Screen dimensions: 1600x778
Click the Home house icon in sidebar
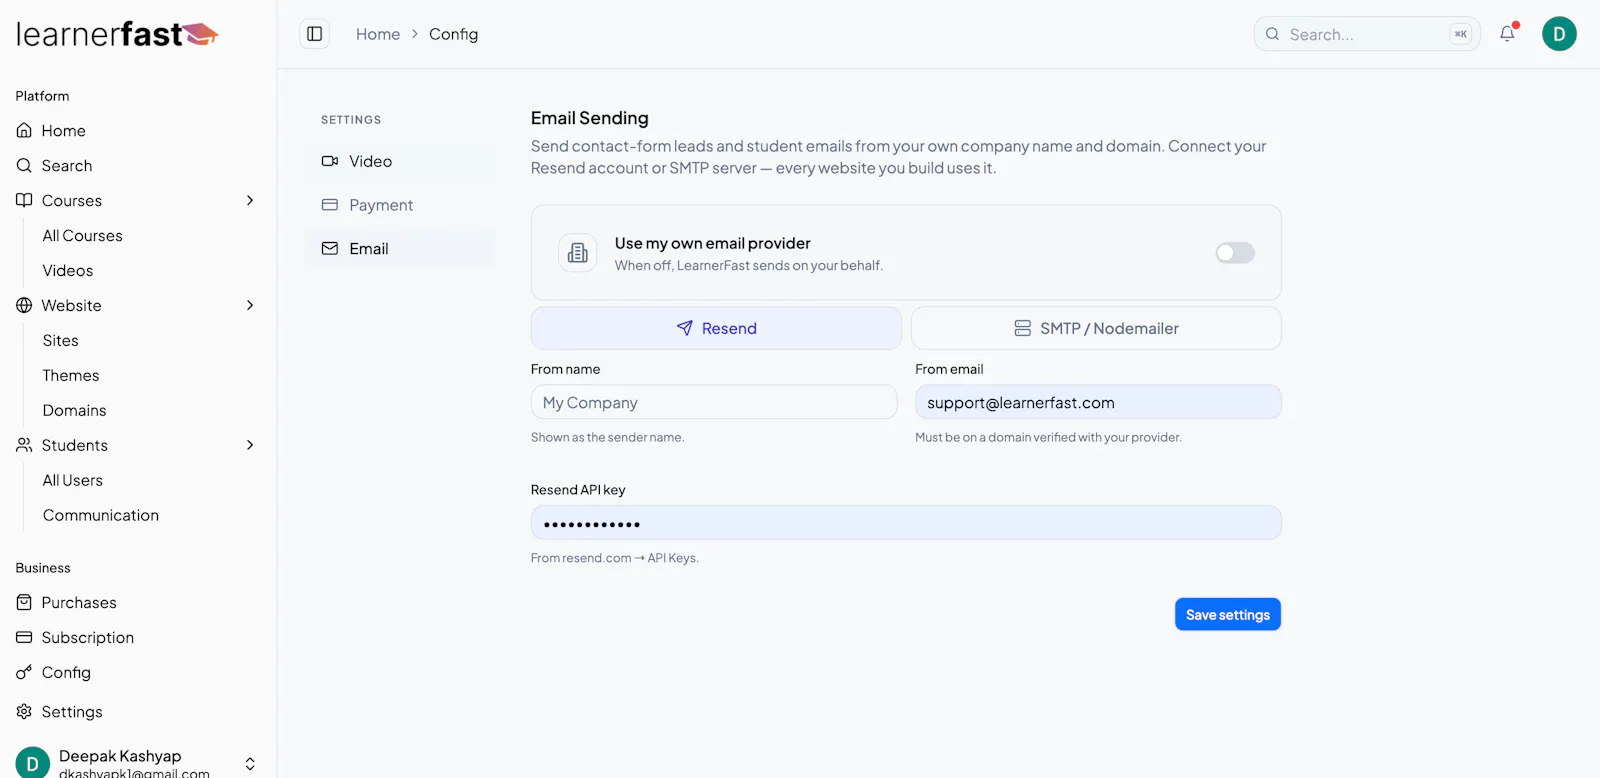pos(24,130)
